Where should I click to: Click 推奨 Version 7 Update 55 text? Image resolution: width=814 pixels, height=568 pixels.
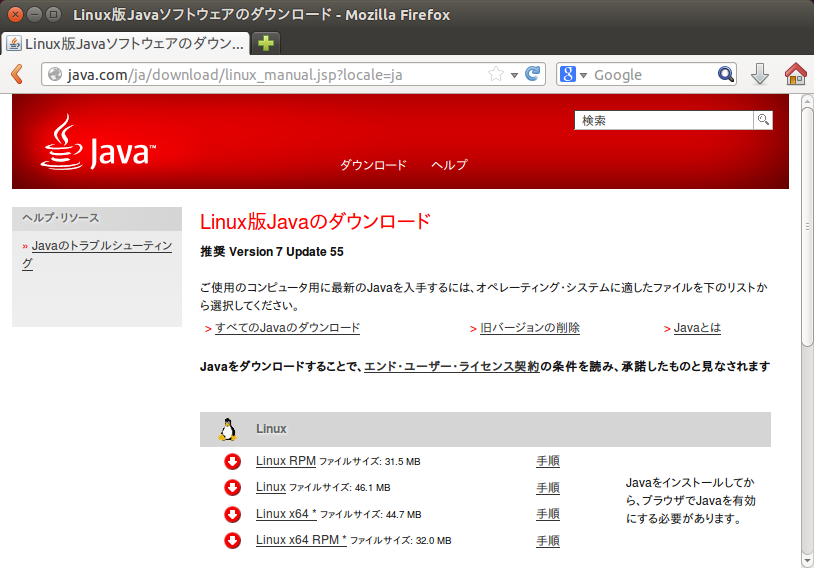[x=272, y=252]
